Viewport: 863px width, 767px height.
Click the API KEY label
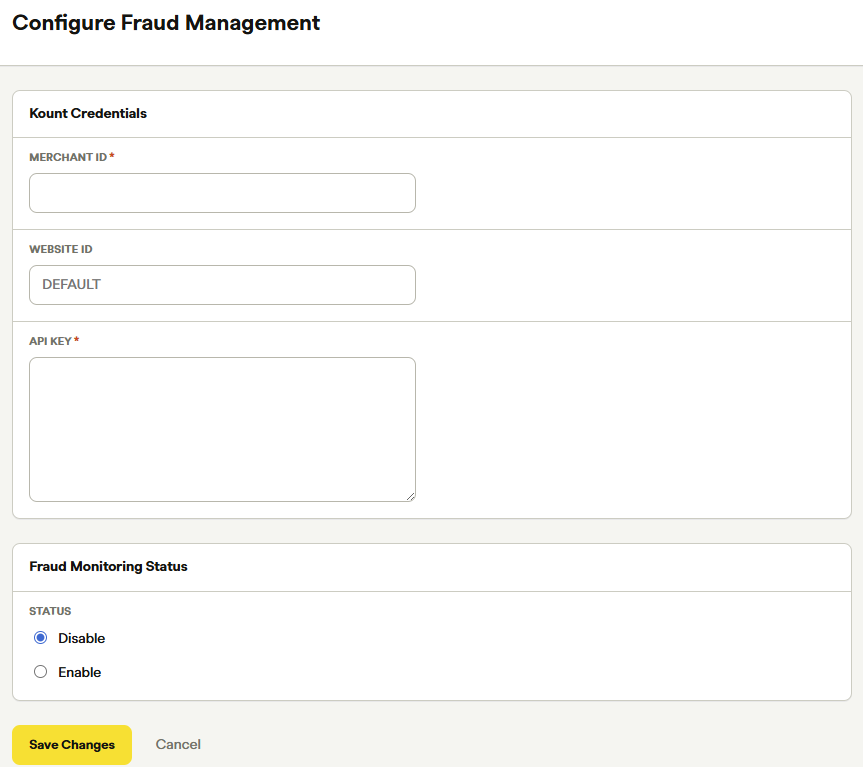tap(50, 341)
